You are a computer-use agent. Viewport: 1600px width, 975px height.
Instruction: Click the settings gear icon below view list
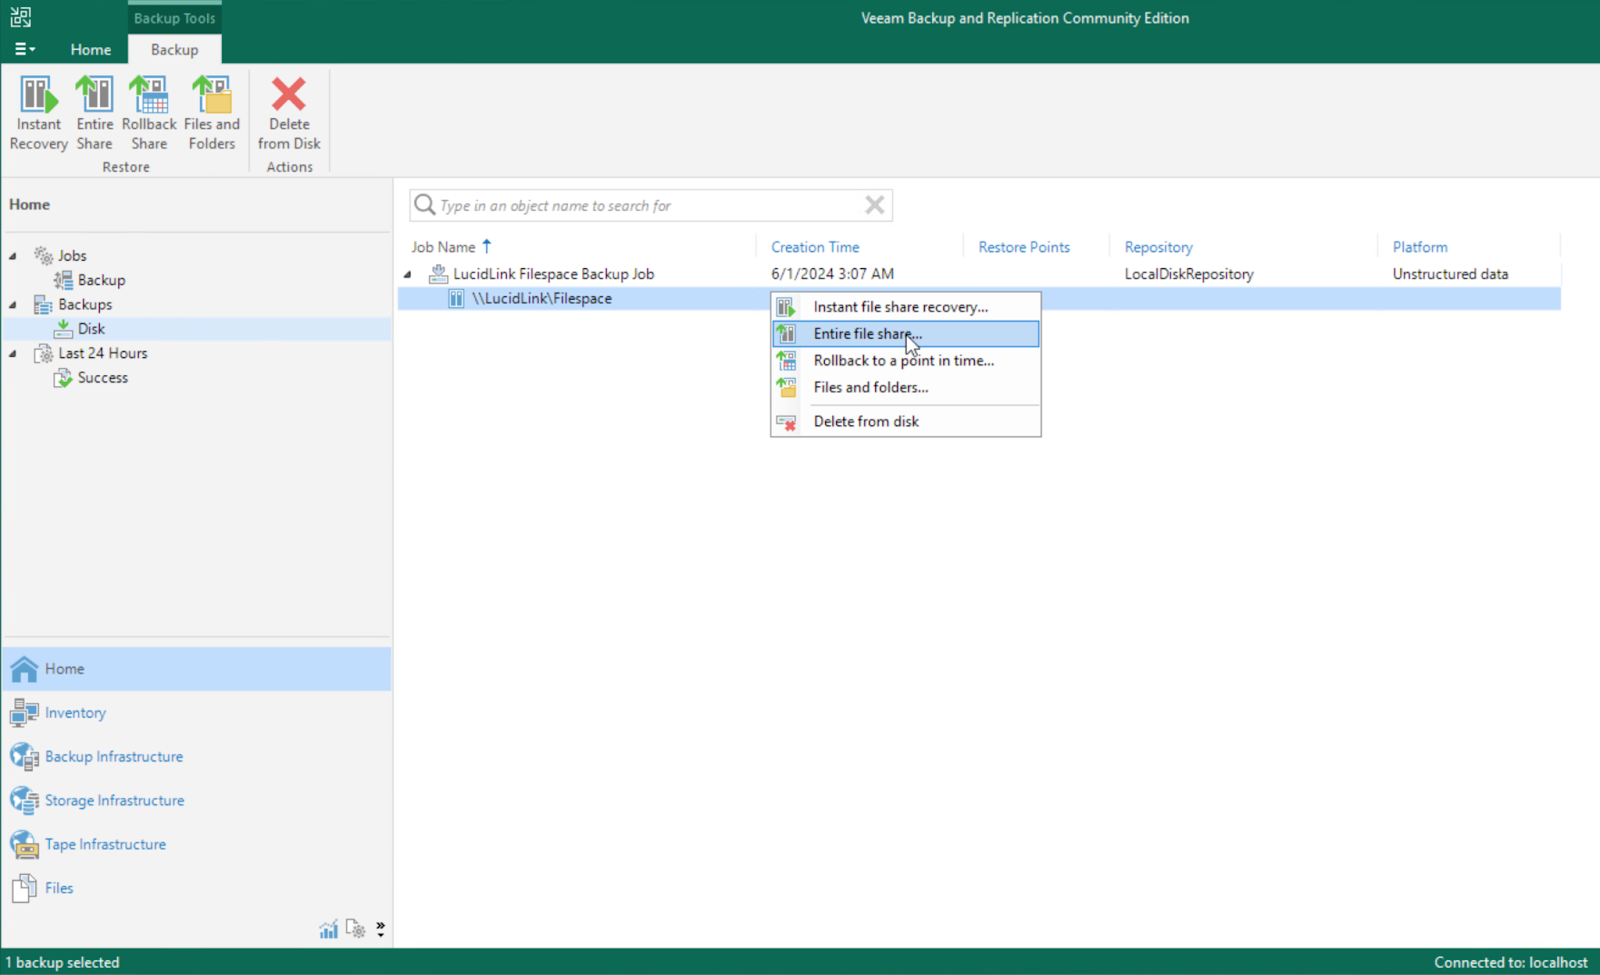[x=356, y=930]
